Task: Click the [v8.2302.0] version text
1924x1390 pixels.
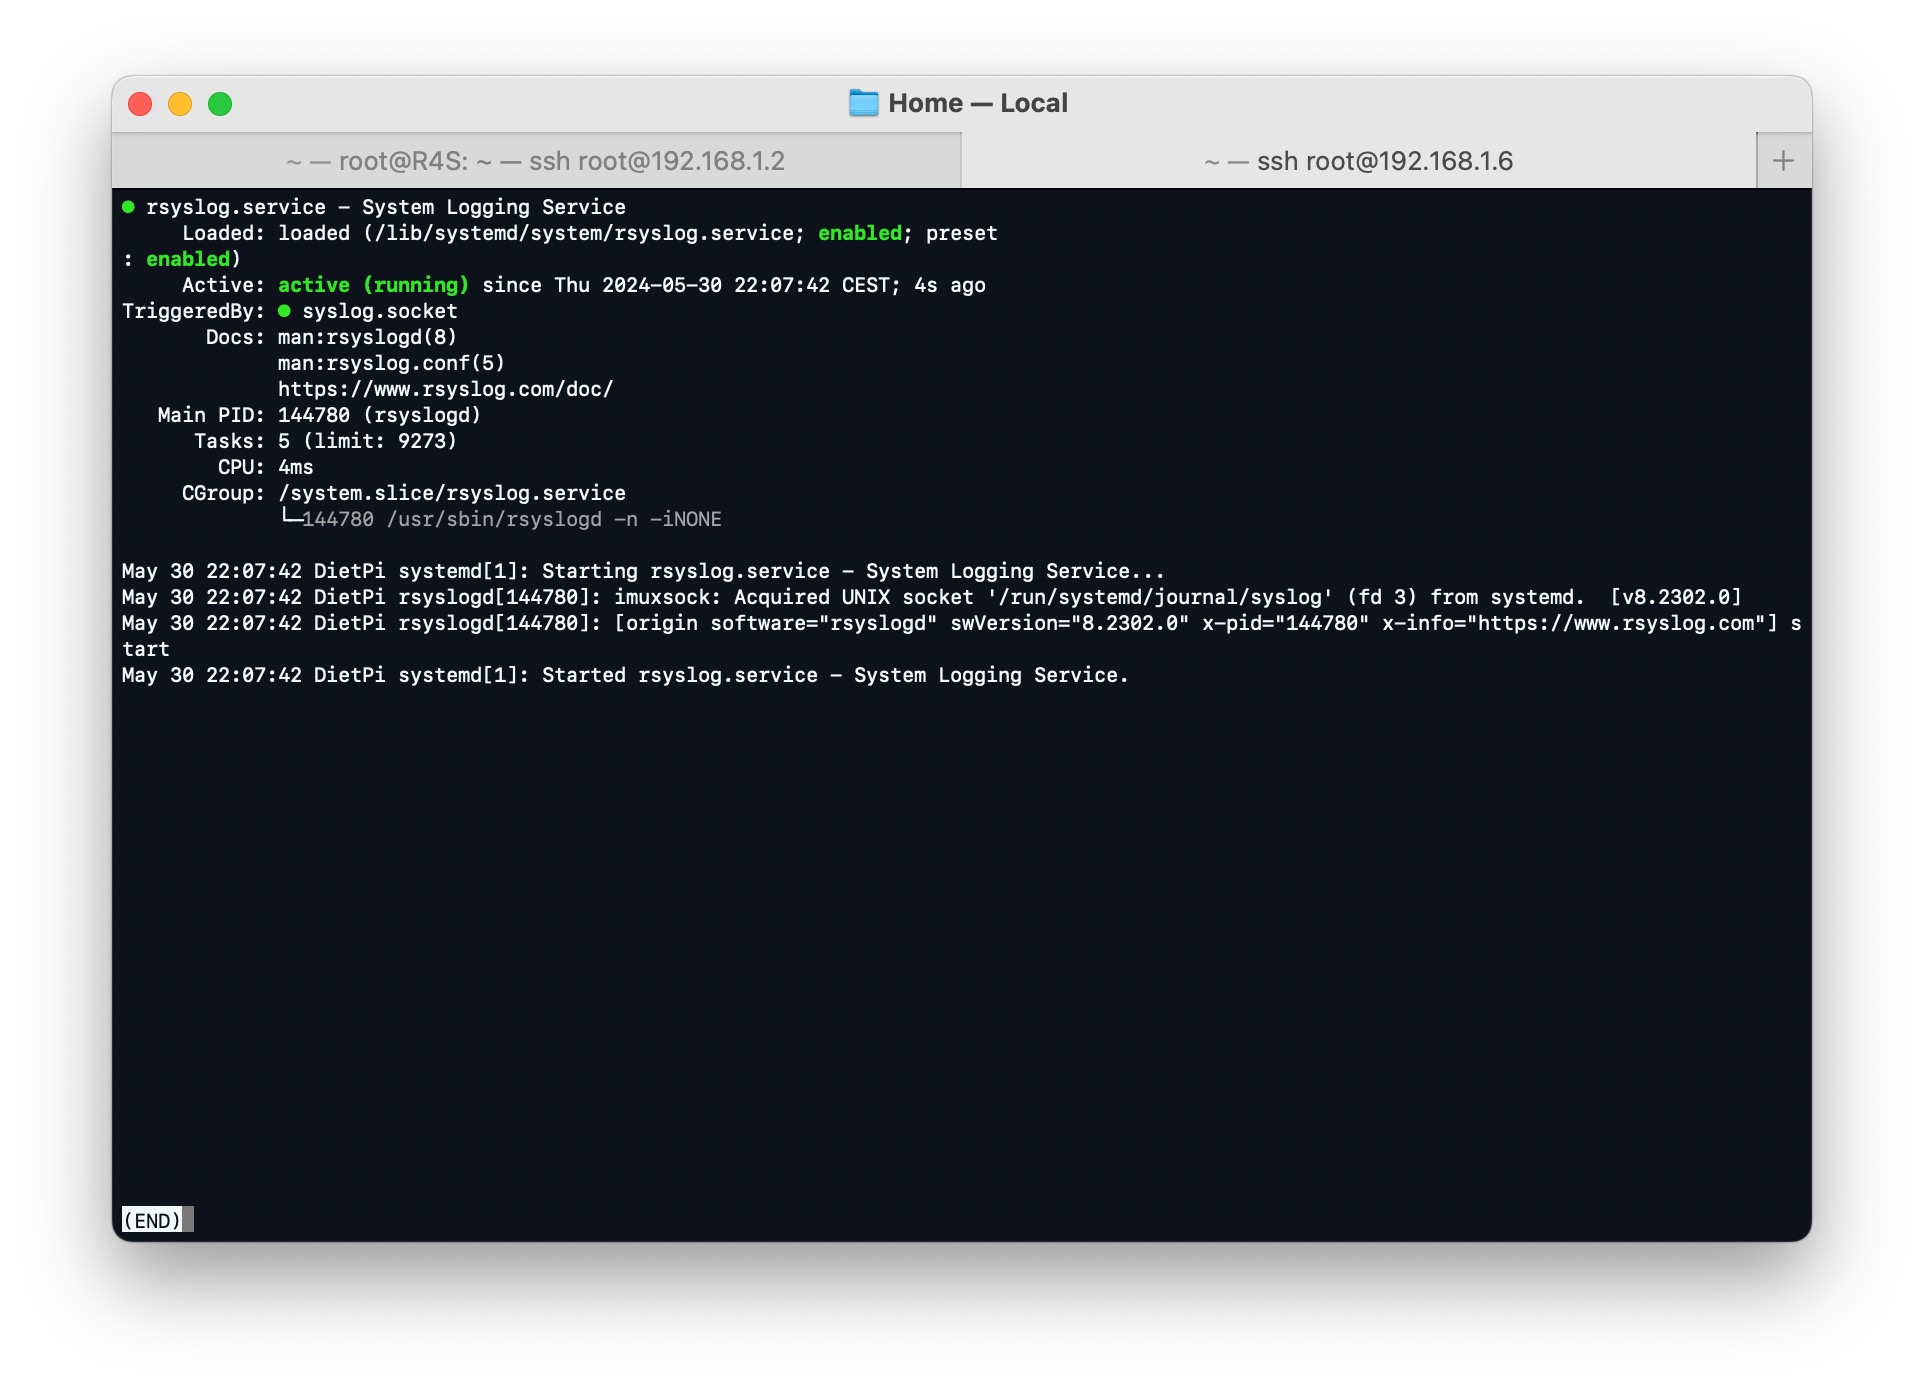Action: tap(1676, 597)
